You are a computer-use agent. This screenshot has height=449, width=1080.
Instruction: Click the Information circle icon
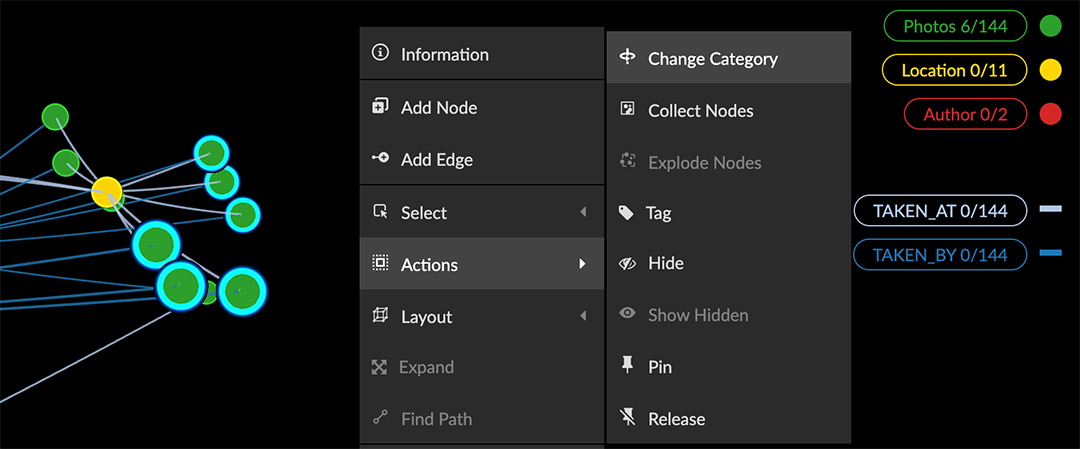point(380,54)
